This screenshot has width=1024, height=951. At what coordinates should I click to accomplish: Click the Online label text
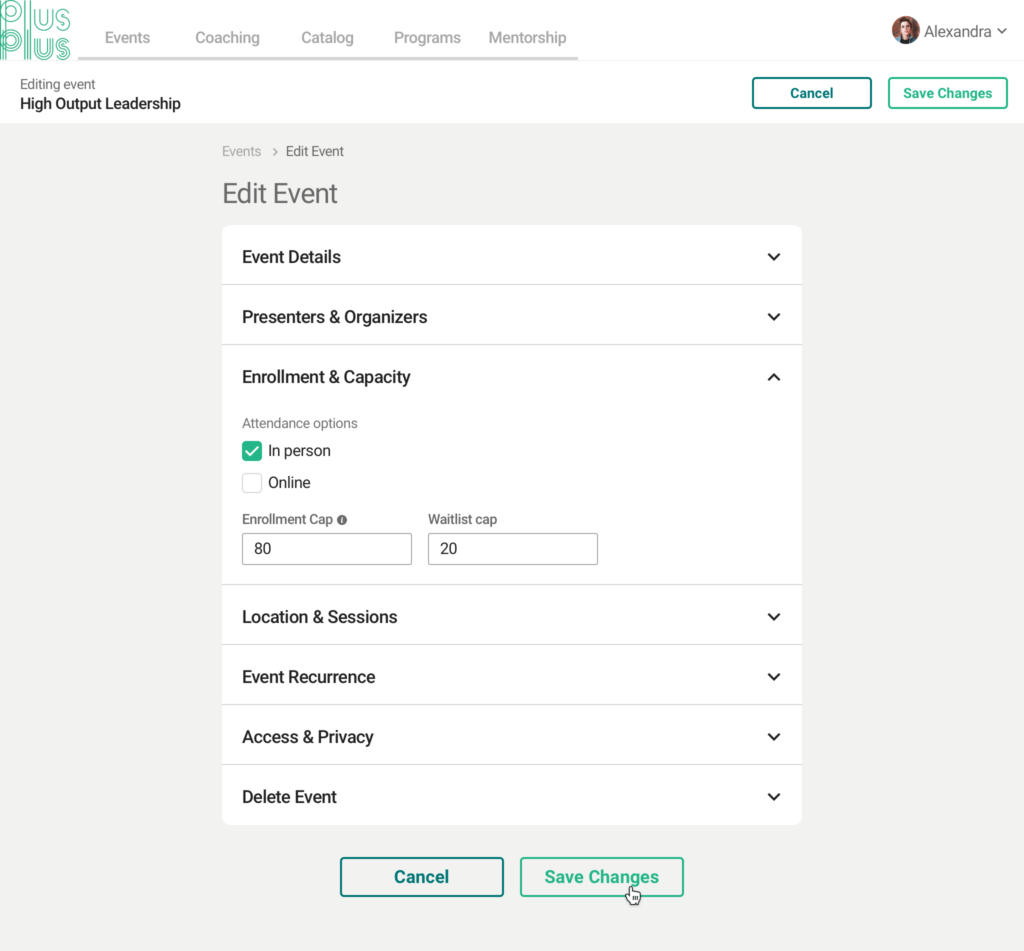289,483
